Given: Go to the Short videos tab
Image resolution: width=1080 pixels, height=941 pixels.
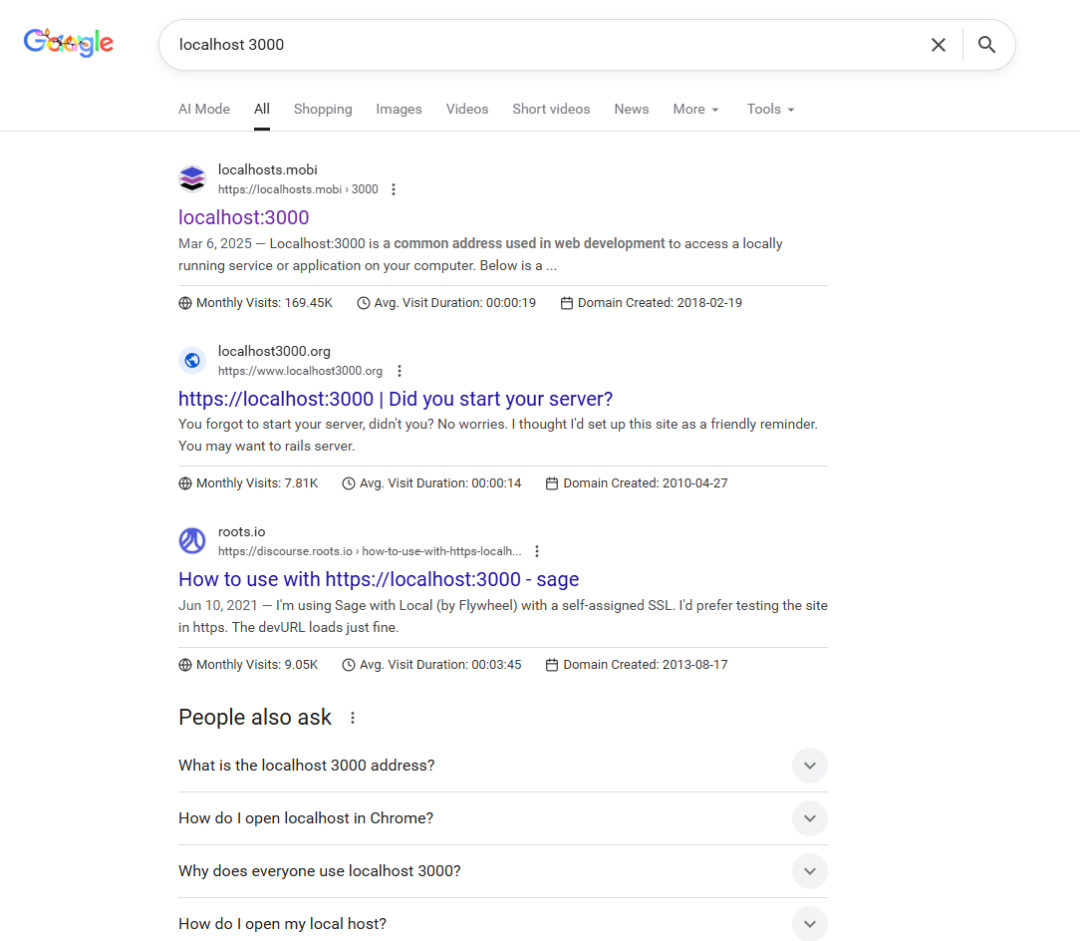Looking at the screenshot, I should click(551, 109).
